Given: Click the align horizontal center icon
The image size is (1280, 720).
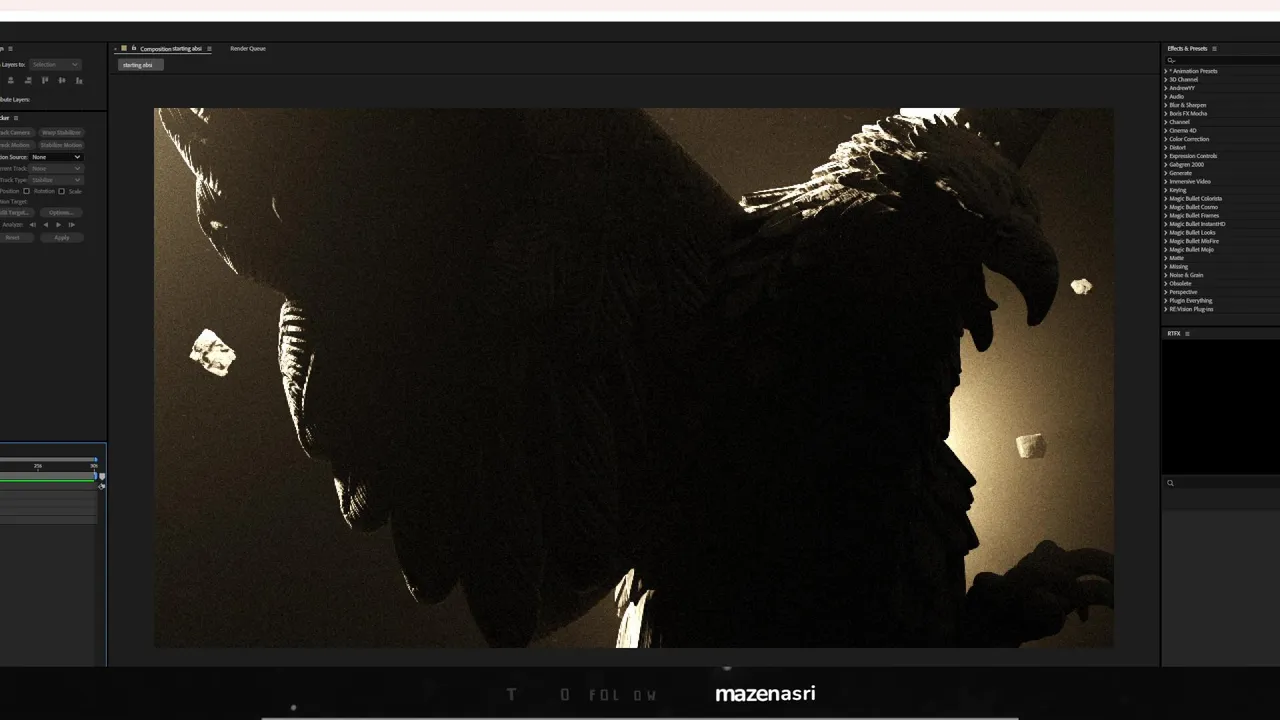Looking at the screenshot, I should coord(11,80).
